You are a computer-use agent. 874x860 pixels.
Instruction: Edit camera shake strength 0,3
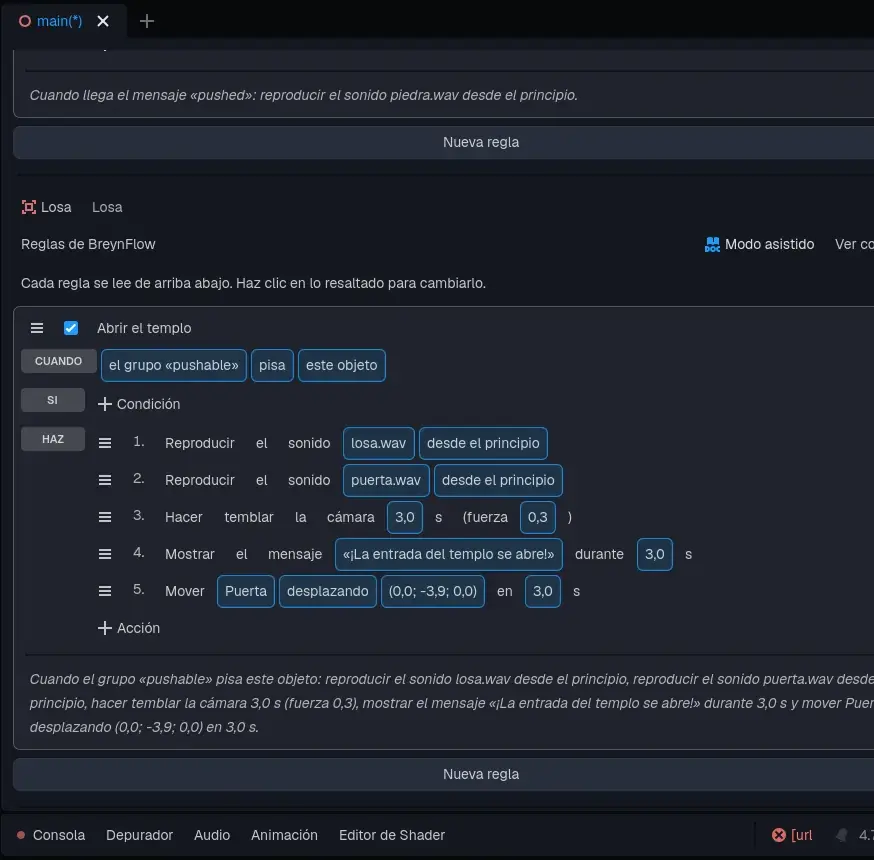point(537,517)
